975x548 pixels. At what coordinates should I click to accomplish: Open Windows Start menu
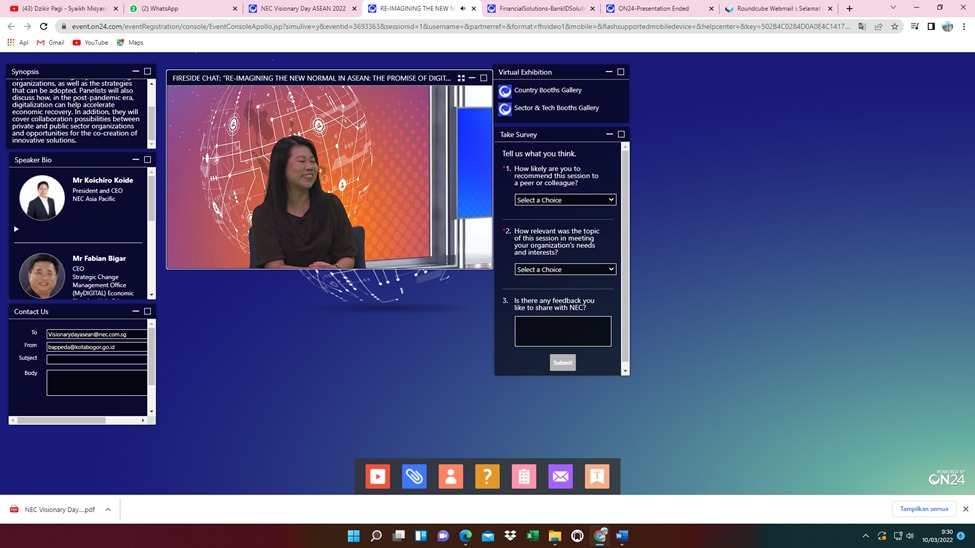(354, 536)
